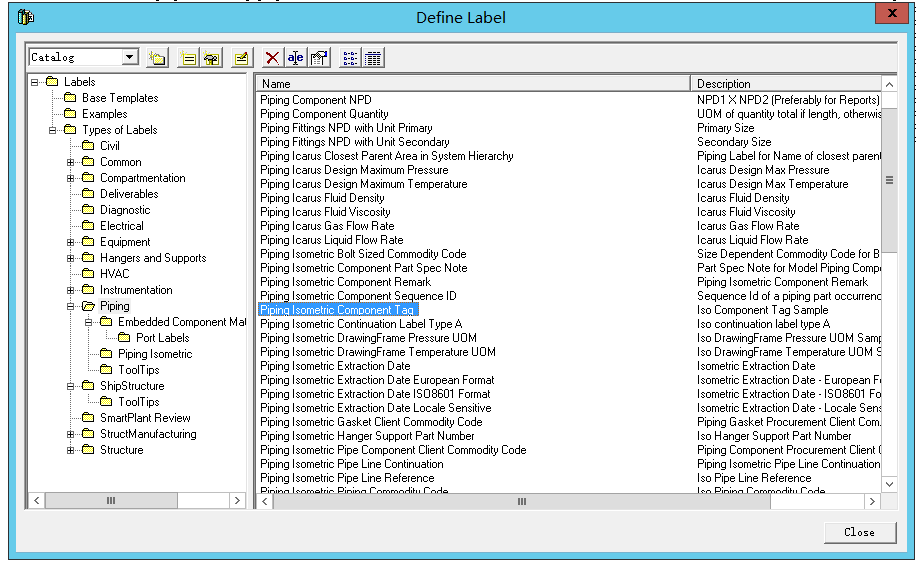Viewport: 917px width, 562px height.
Task: Select Piping Isometric Hanger Support Part Number
Action: (x=367, y=436)
